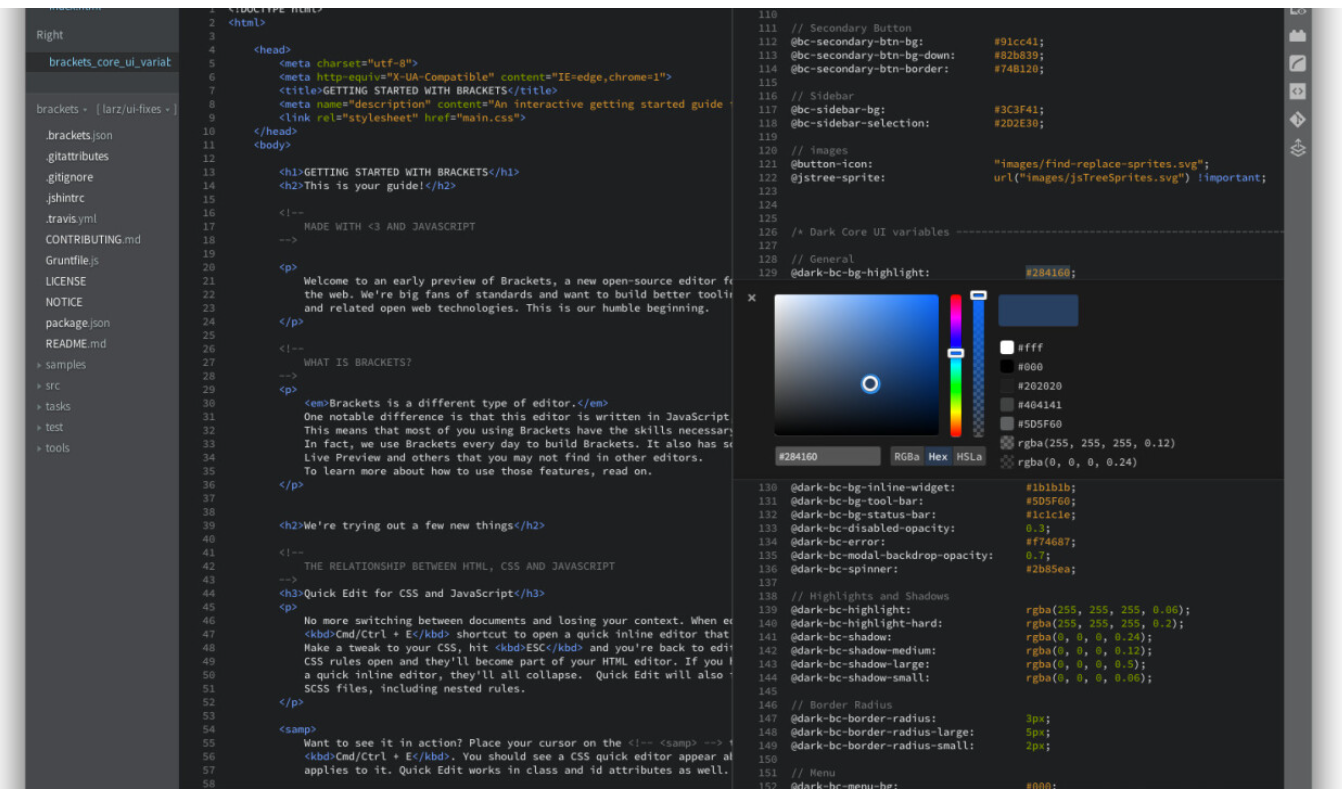The image size is (1342, 798).
Task: Switch color format to Hex
Action: tap(938, 456)
